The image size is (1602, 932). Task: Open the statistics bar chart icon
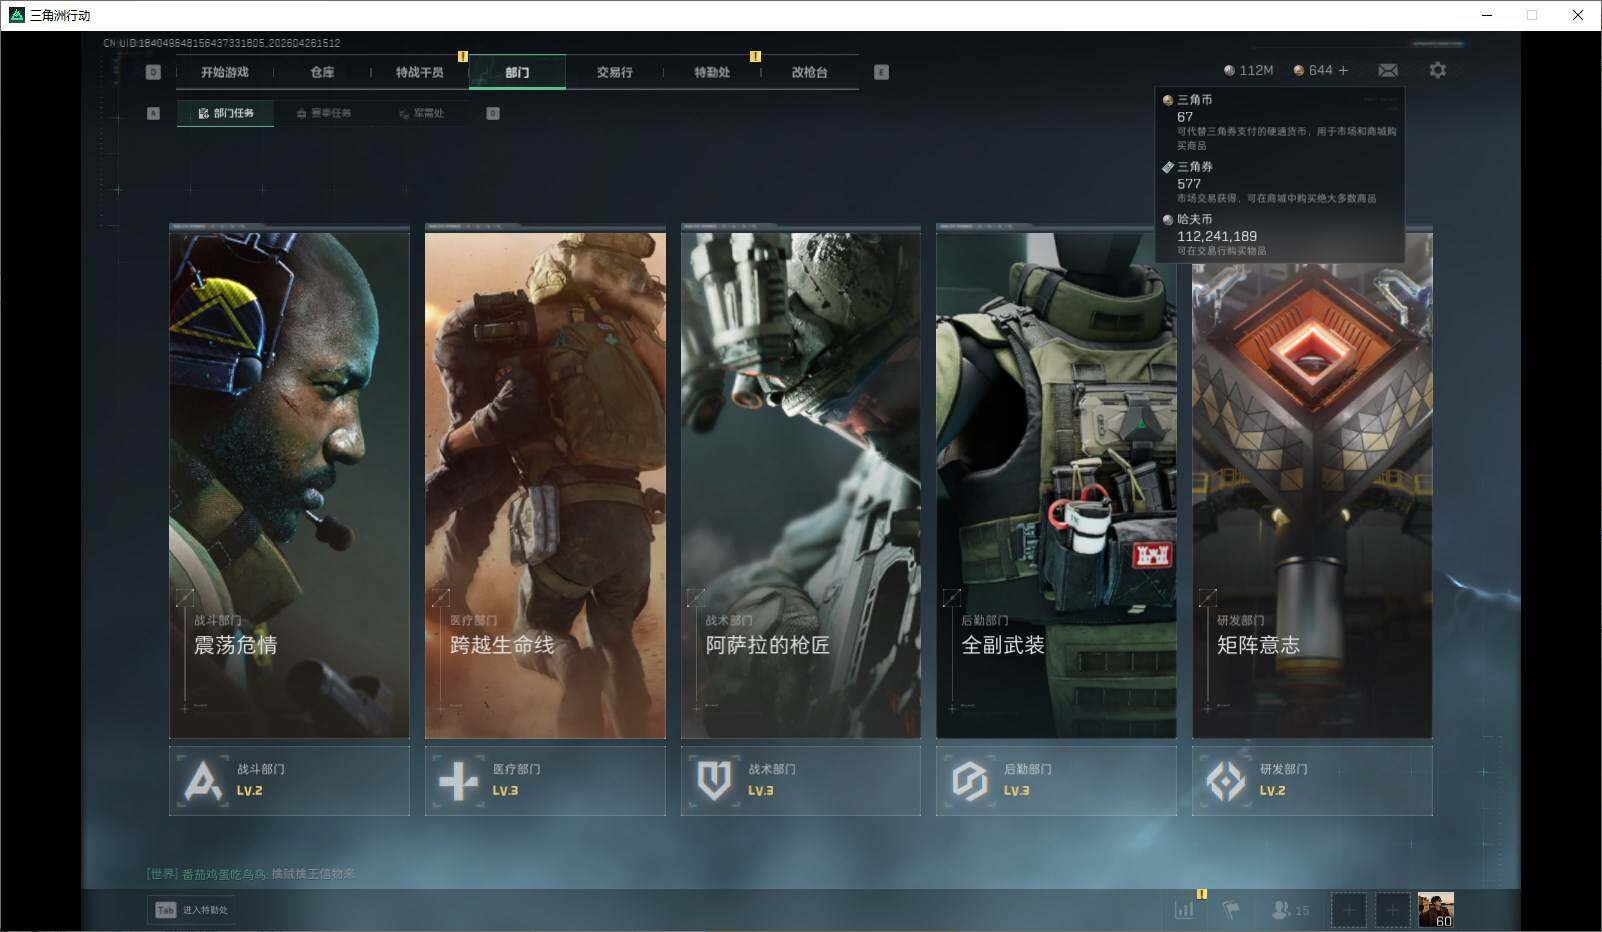tap(1184, 910)
